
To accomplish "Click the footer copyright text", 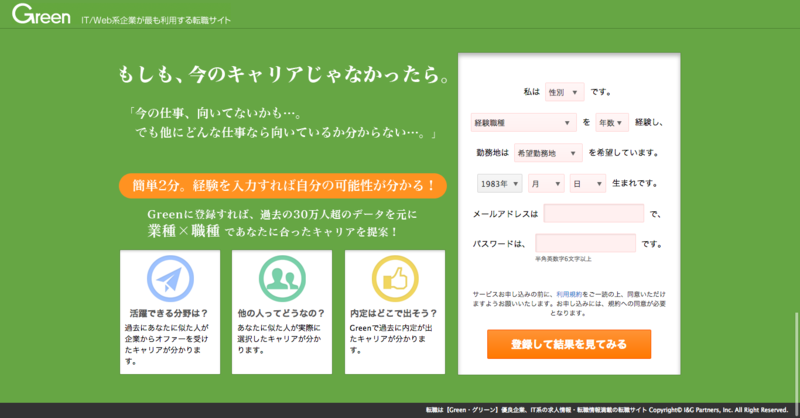I will (607, 410).
